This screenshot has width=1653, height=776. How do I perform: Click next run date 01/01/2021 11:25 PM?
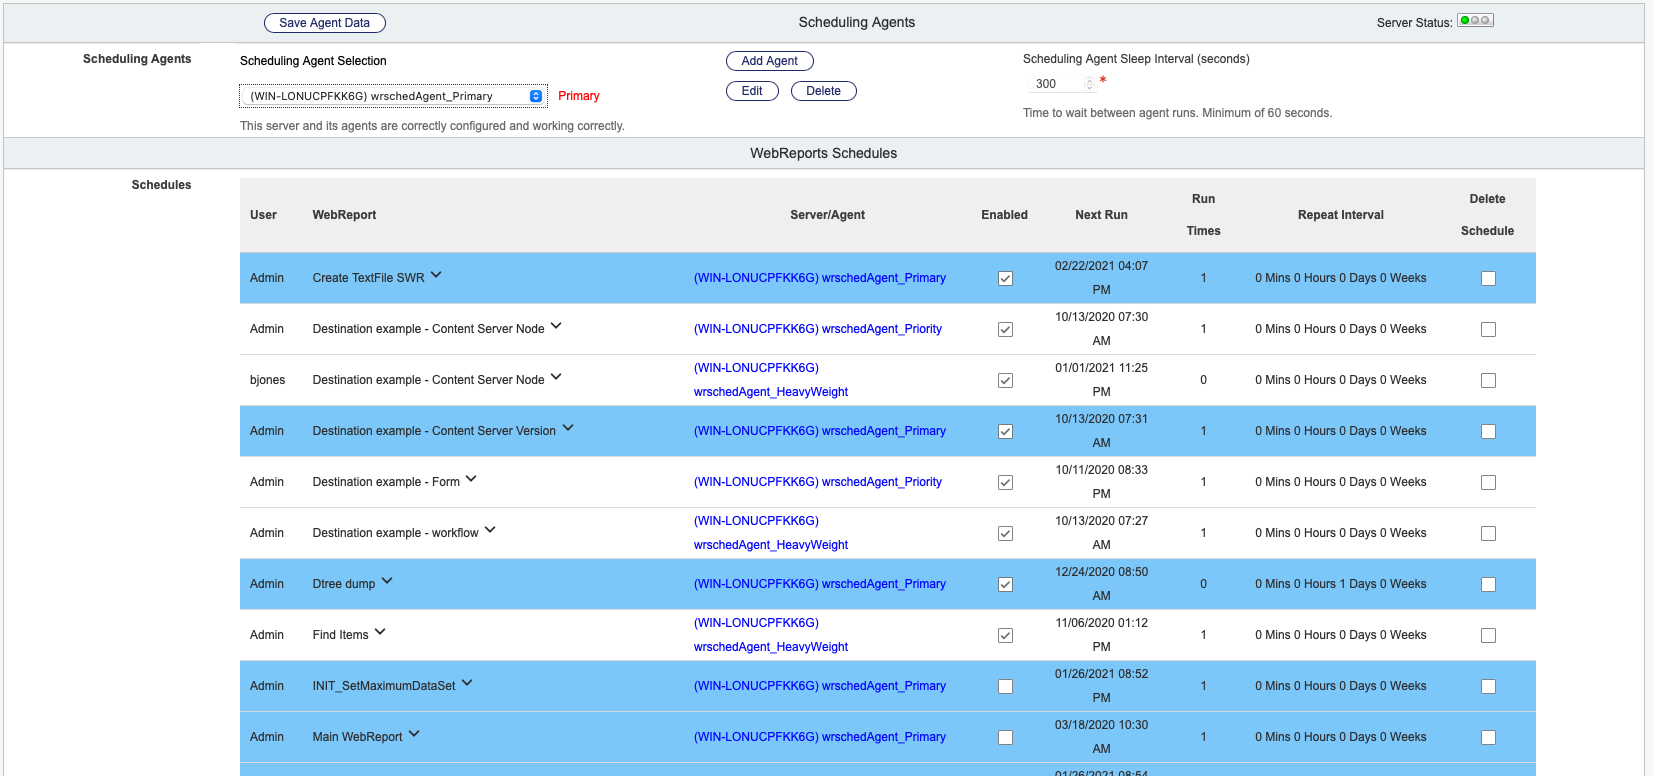pyautogui.click(x=1101, y=380)
